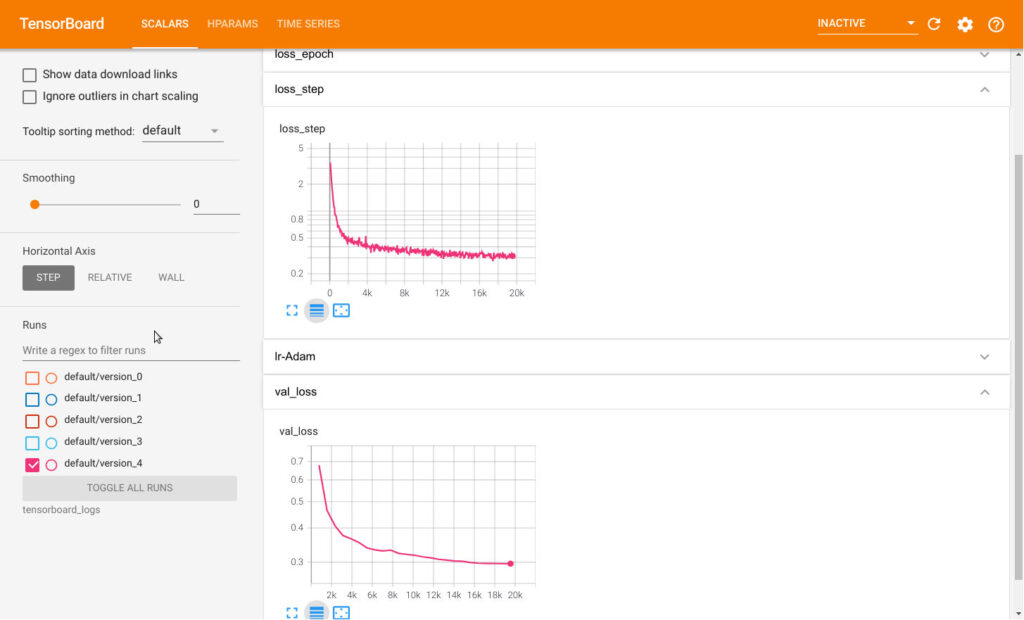Expand the lr-Adam section
Screen dimensions: 1024x620
[x=636, y=356]
